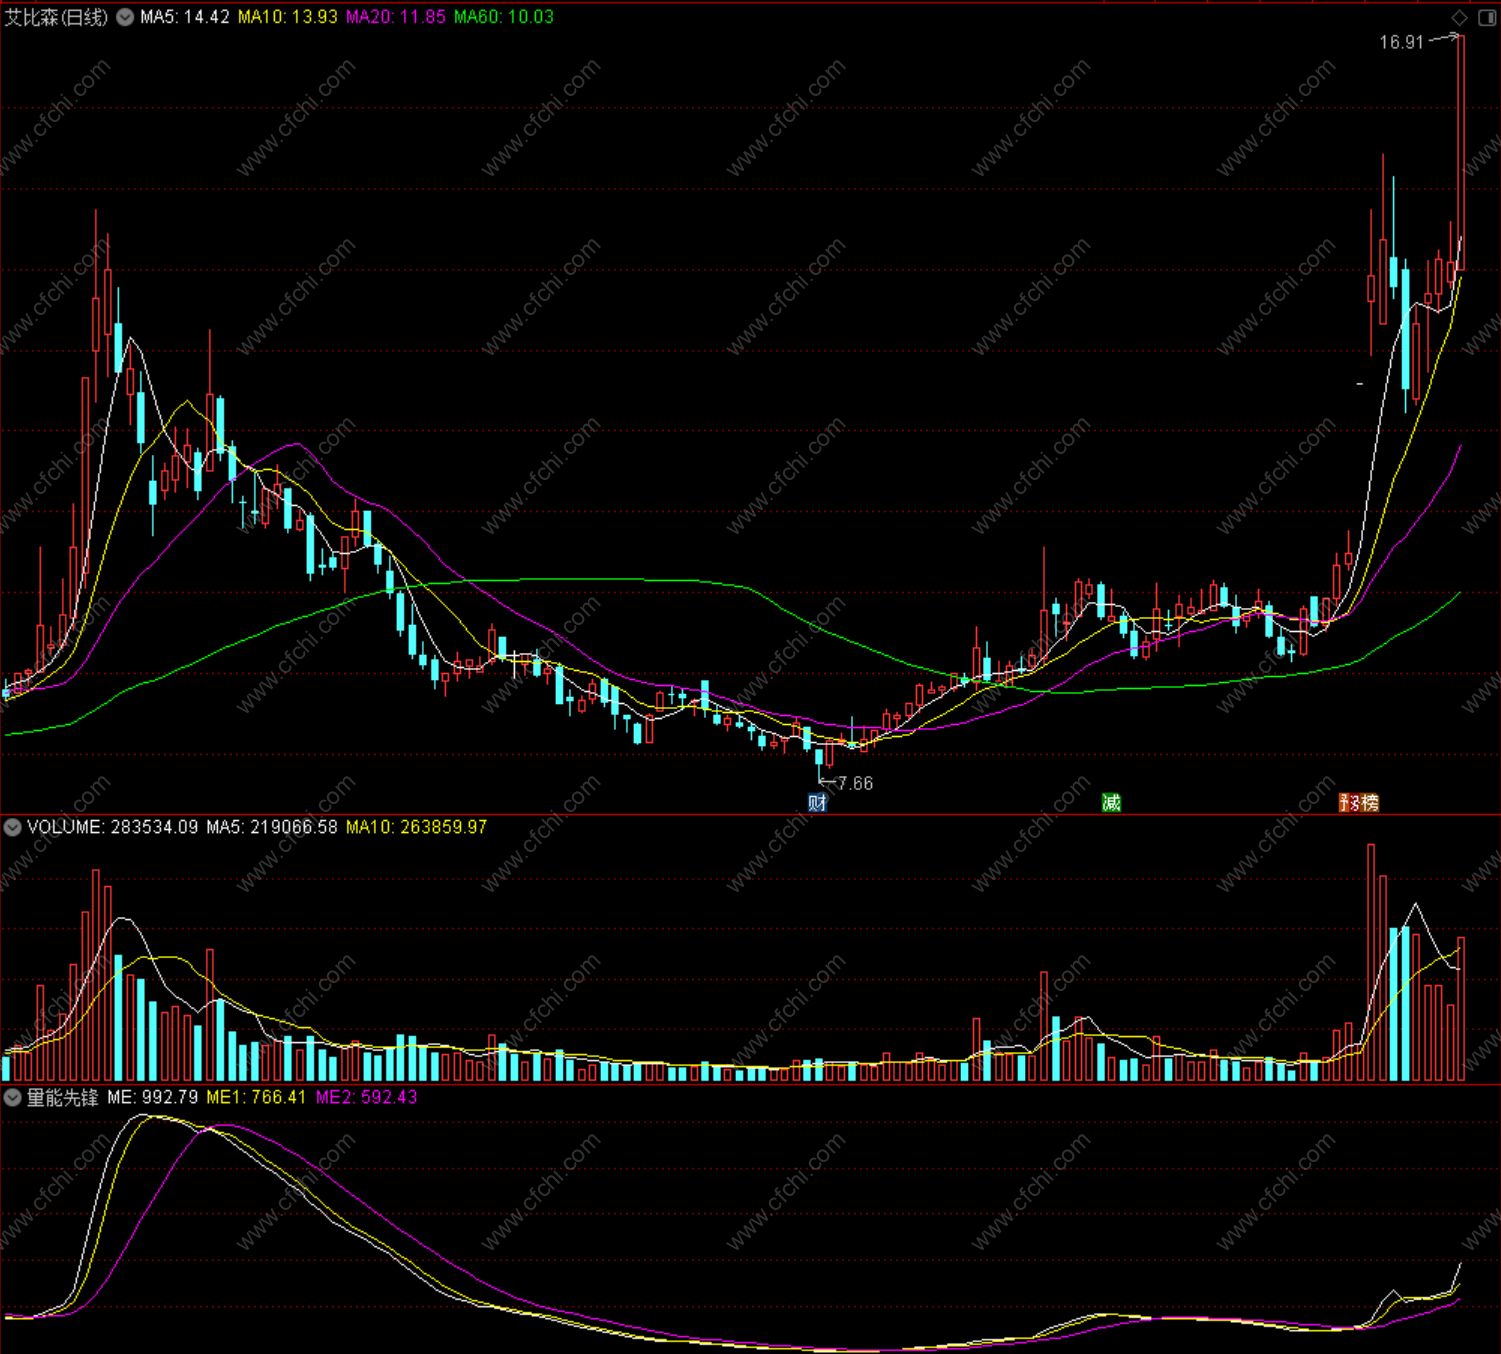Click the blue 财 financial report marker
Viewport: 1501px width, 1354px height.
tap(818, 802)
